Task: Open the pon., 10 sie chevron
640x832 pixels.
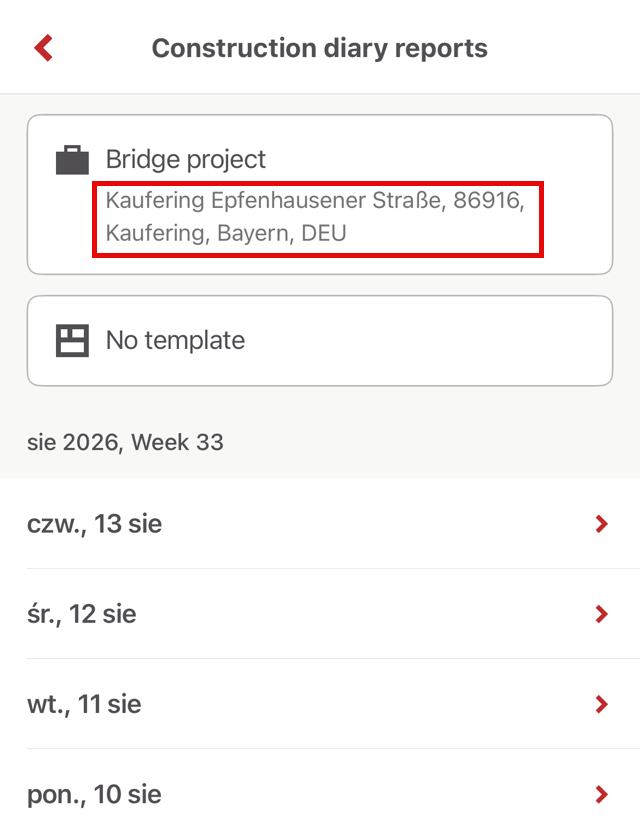Action: coord(601,794)
